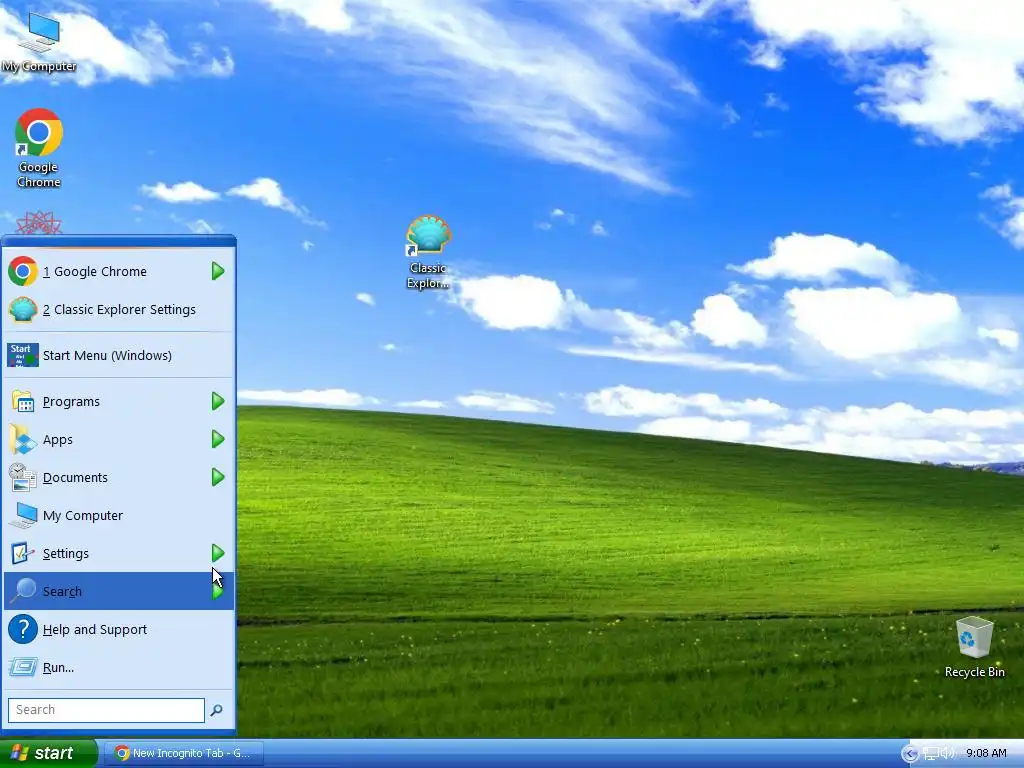Click the Help and Support question icon

pyautogui.click(x=23, y=630)
